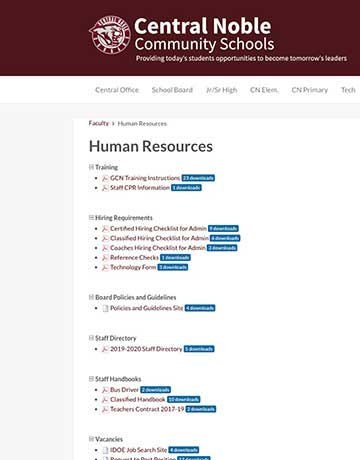Click downloads badge next to Reference Checks

175,257
